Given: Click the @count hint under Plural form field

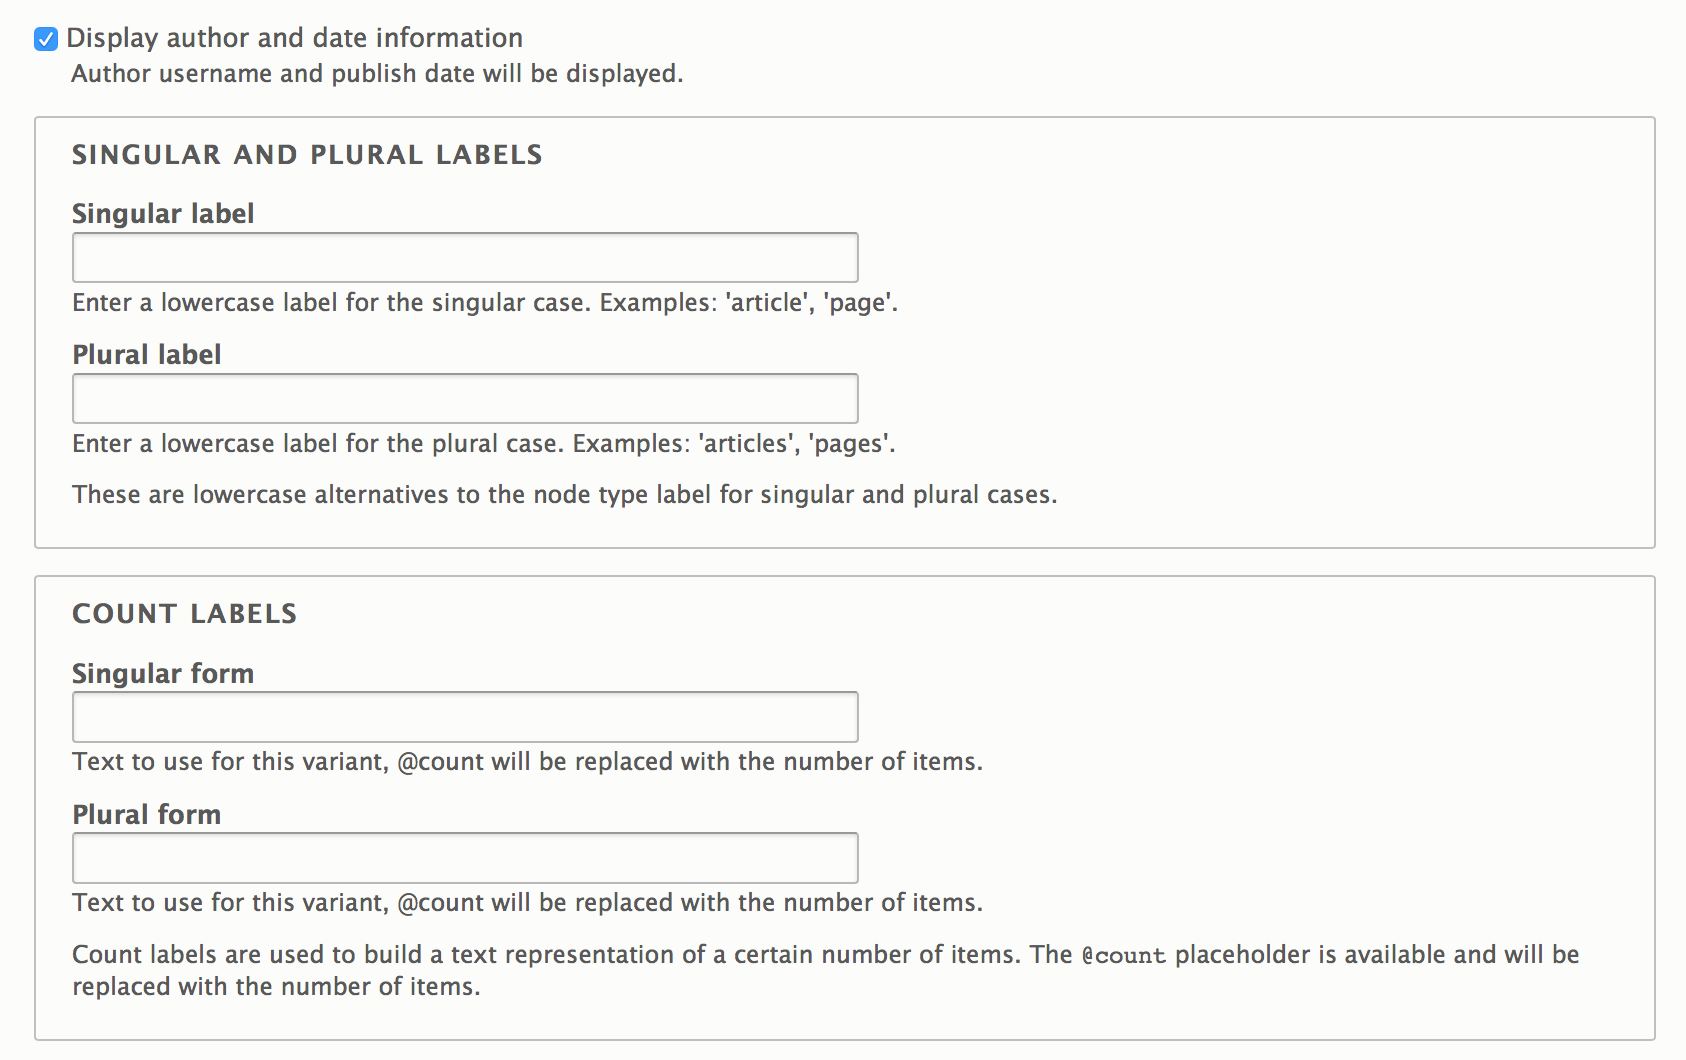Looking at the screenshot, I should tap(527, 903).
